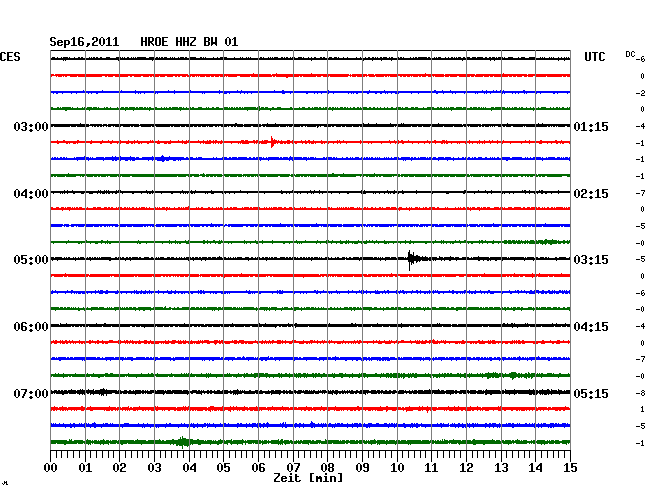Select the 07:00 local time label
The width and height of the screenshot is (650, 494).
point(31,393)
